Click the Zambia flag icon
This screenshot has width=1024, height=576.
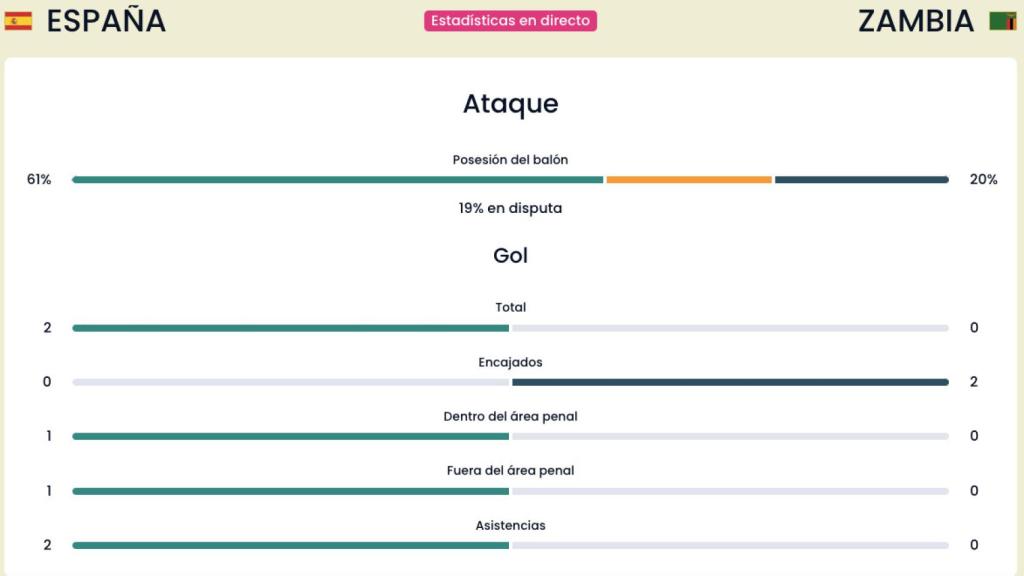pos(1002,21)
